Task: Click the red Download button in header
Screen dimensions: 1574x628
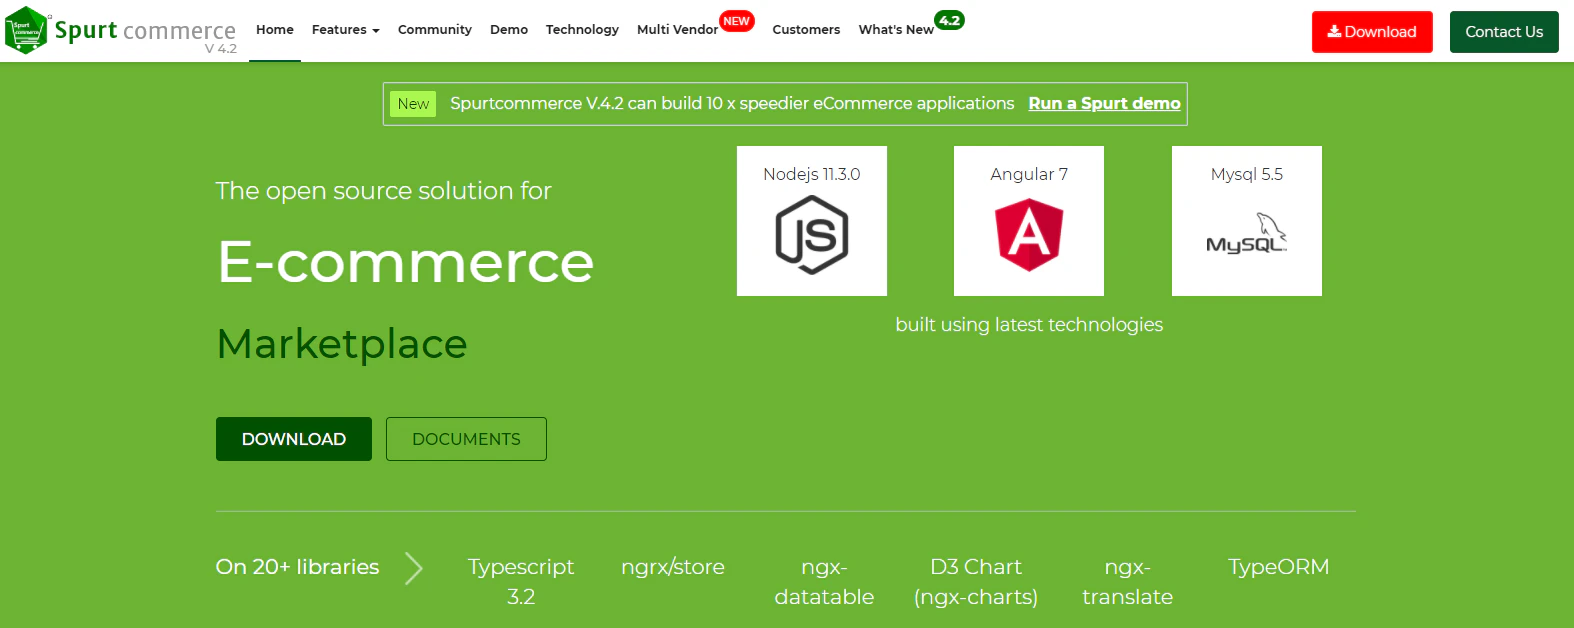Action: pyautogui.click(x=1372, y=32)
